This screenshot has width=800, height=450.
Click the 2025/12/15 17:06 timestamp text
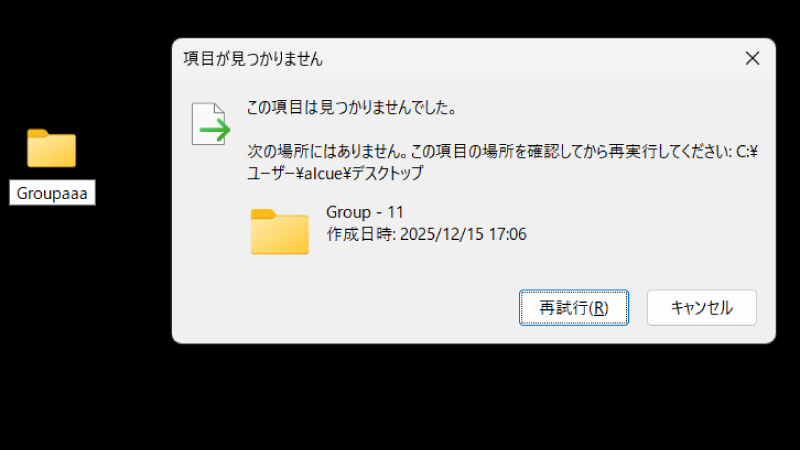[463, 234]
